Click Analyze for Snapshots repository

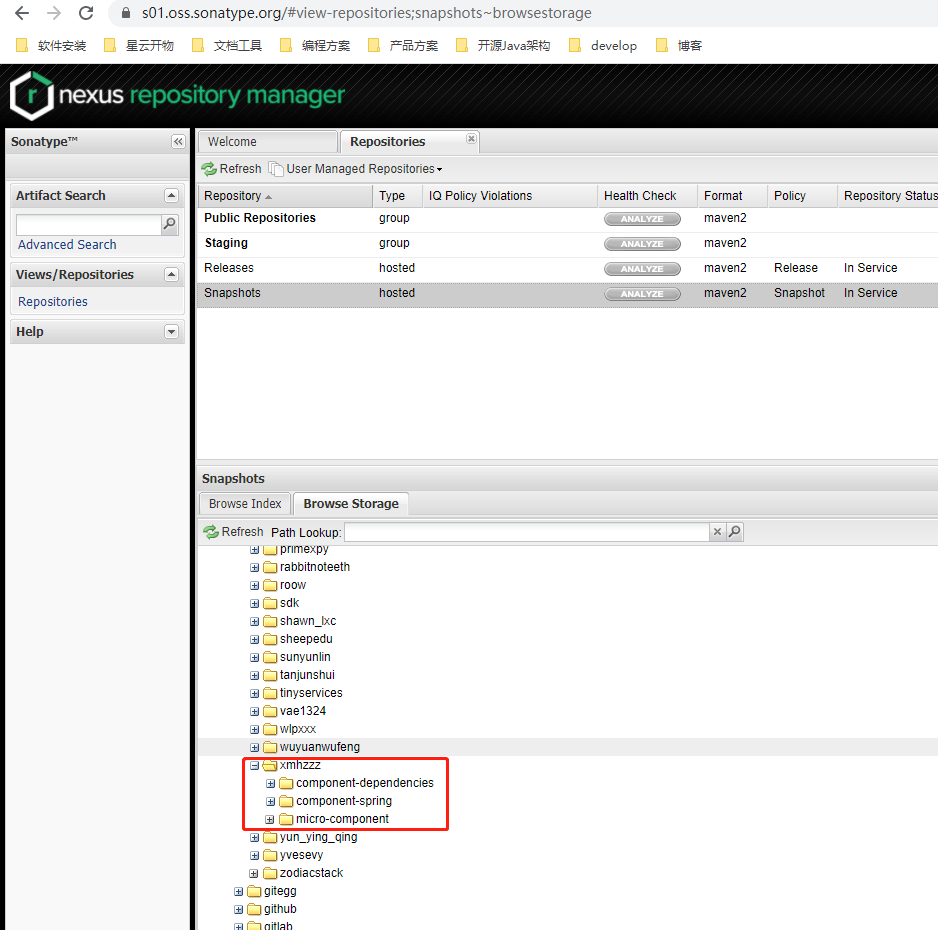coord(642,294)
